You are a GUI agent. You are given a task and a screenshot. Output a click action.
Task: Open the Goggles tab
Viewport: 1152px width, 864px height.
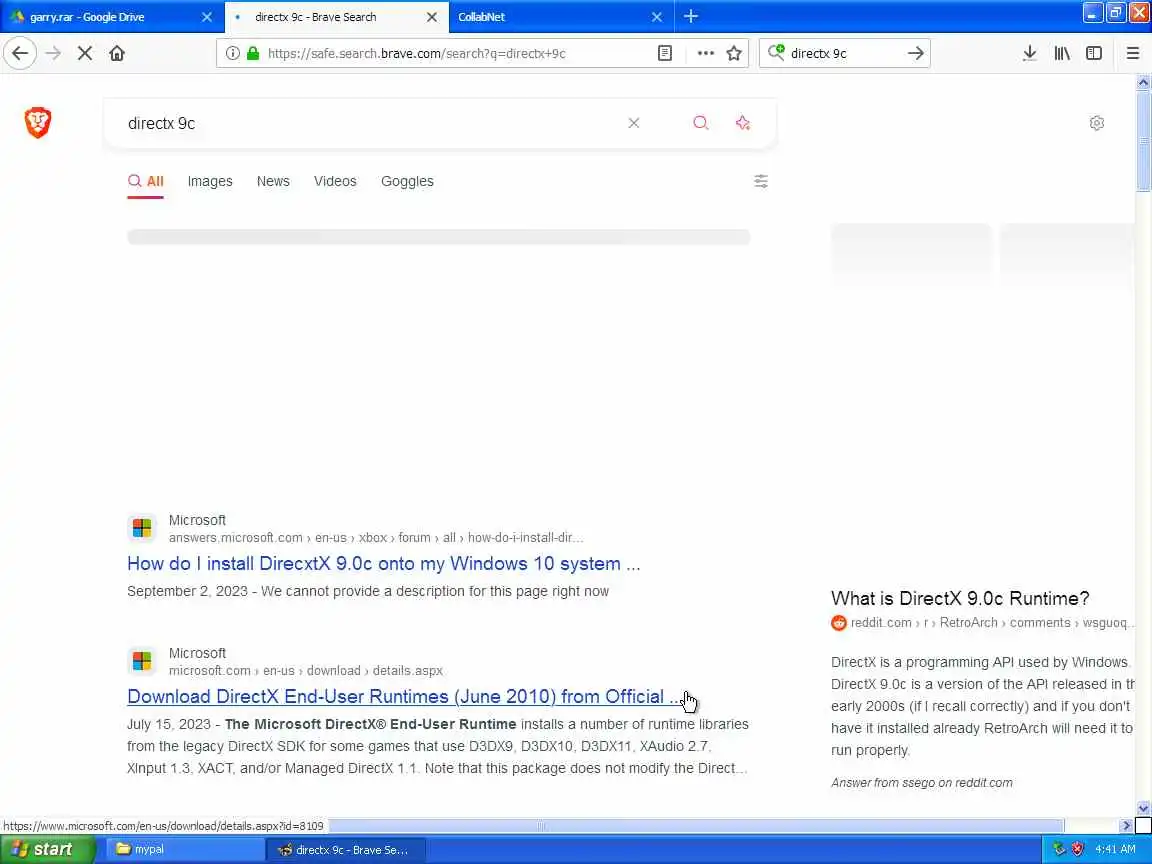click(x=407, y=181)
